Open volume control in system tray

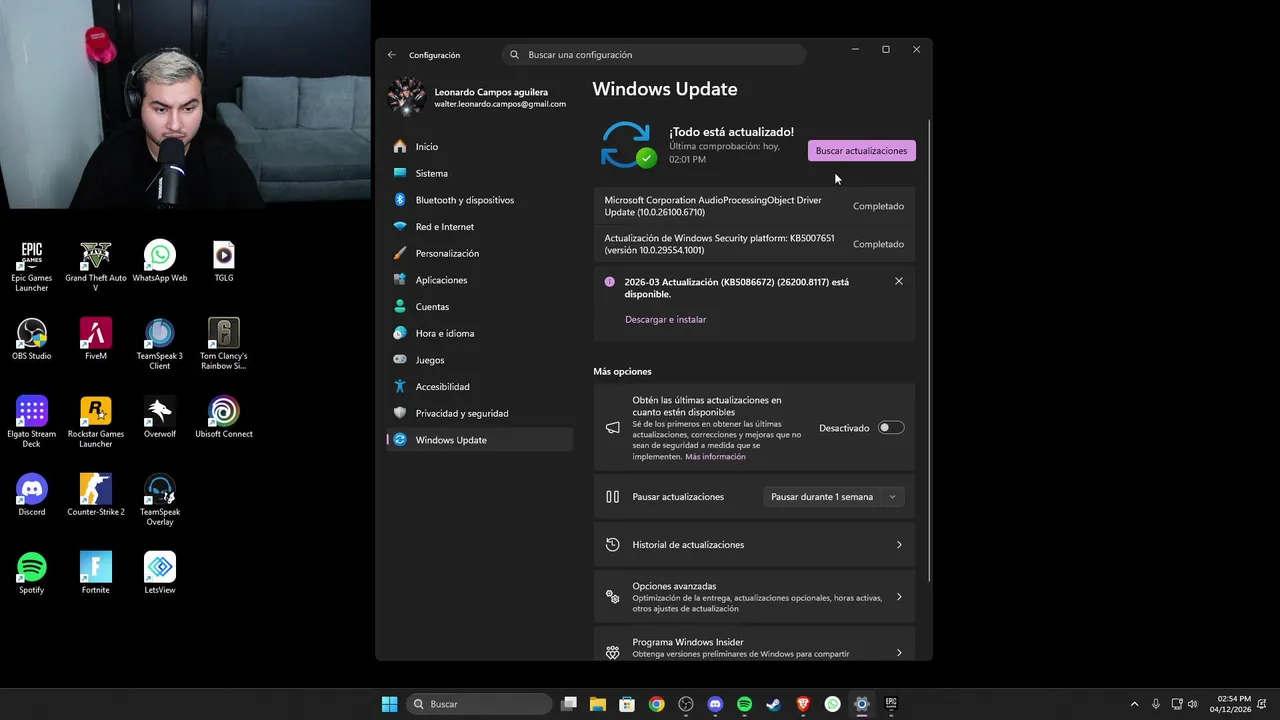point(1192,704)
